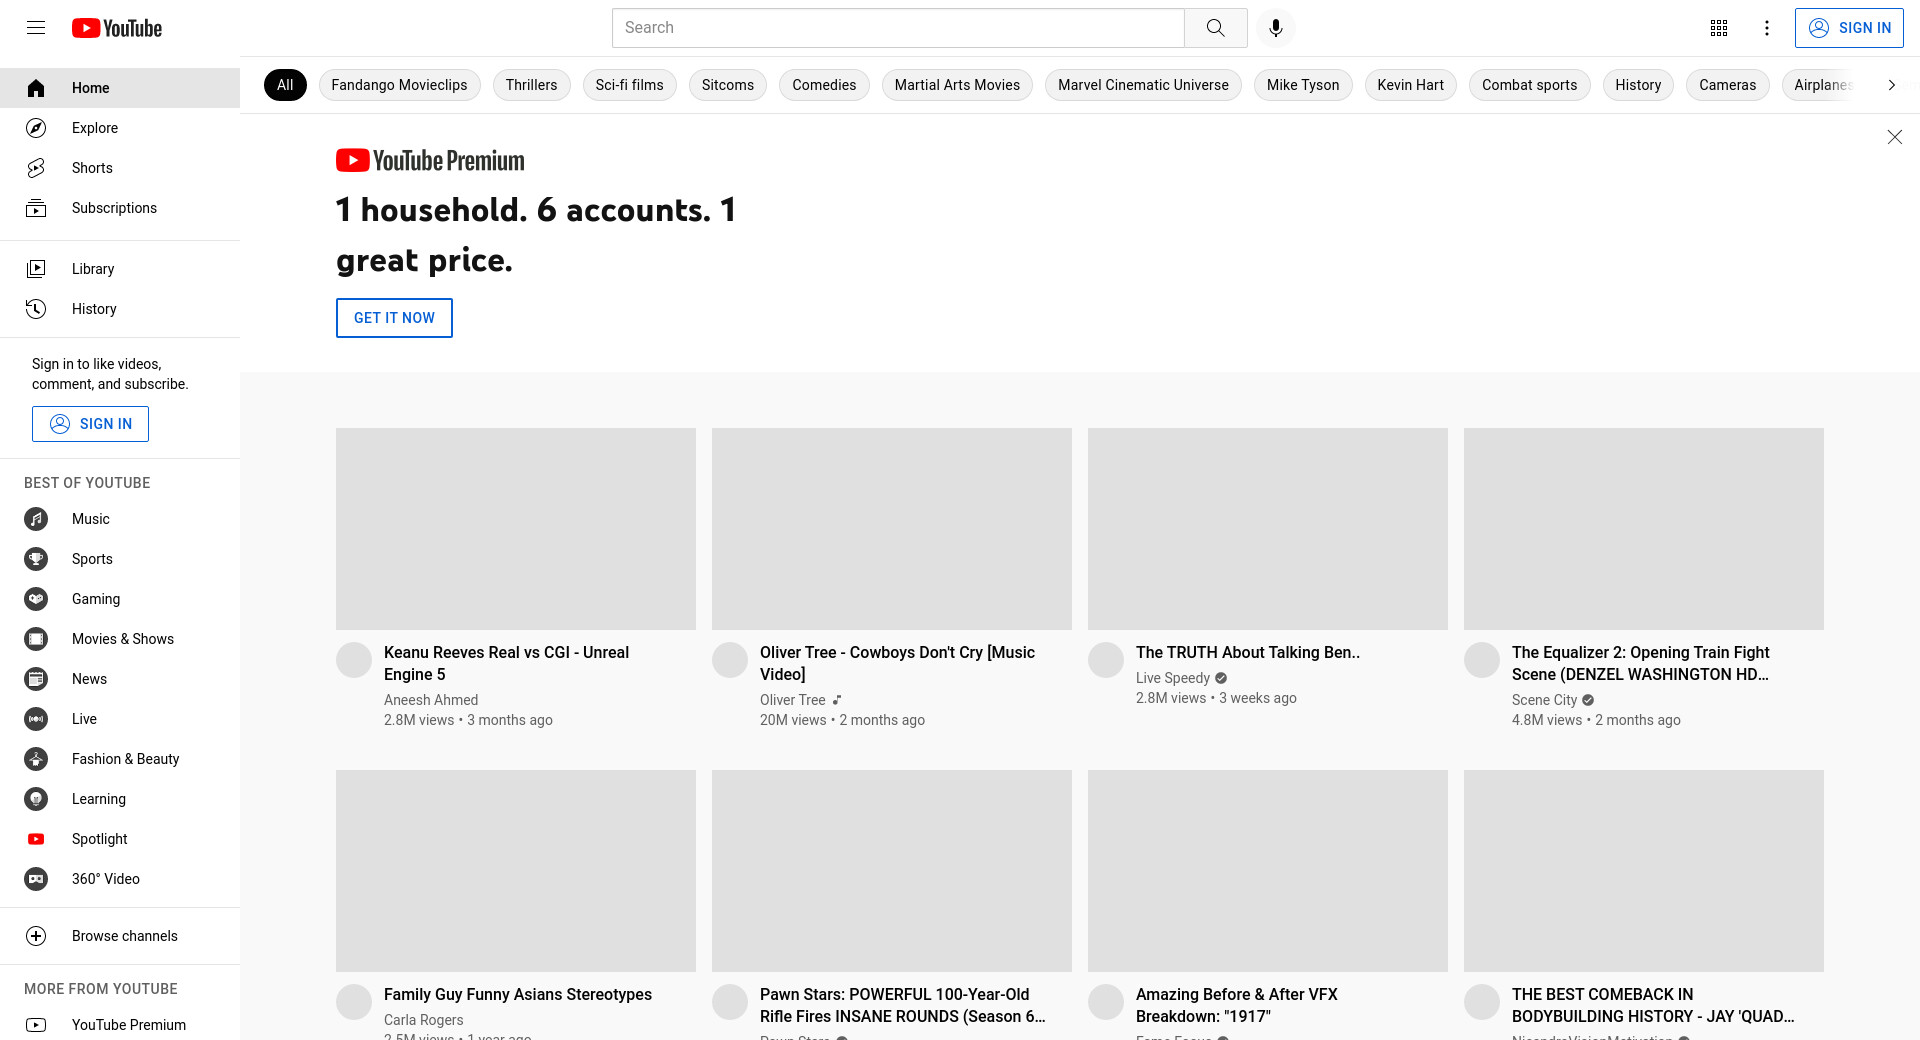Image resolution: width=1920 pixels, height=1040 pixels.
Task: Click the top-right SIGN IN button
Action: click(1849, 28)
